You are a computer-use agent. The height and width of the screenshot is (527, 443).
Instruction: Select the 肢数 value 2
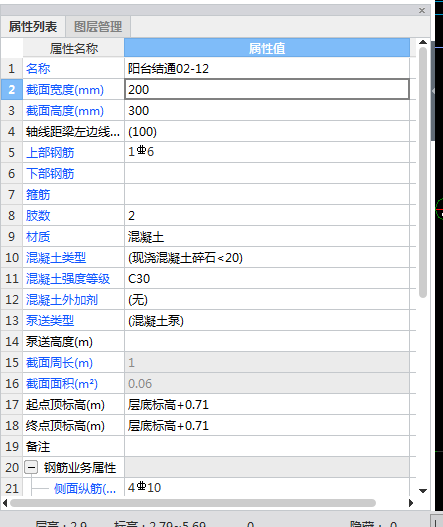tap(267, 215)
